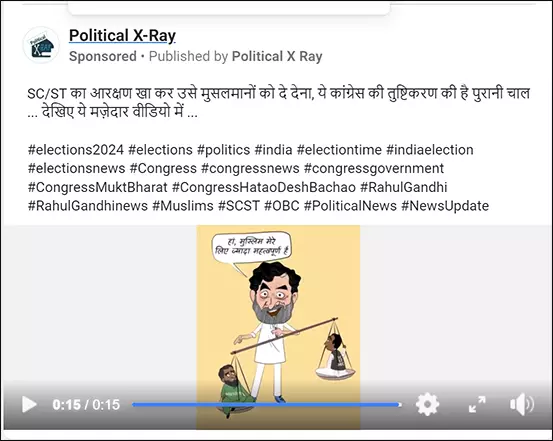The height and width of the screenshot is (441, 553).
Task: Click the cartoon video thumbnail
Action: click(278, 318)
